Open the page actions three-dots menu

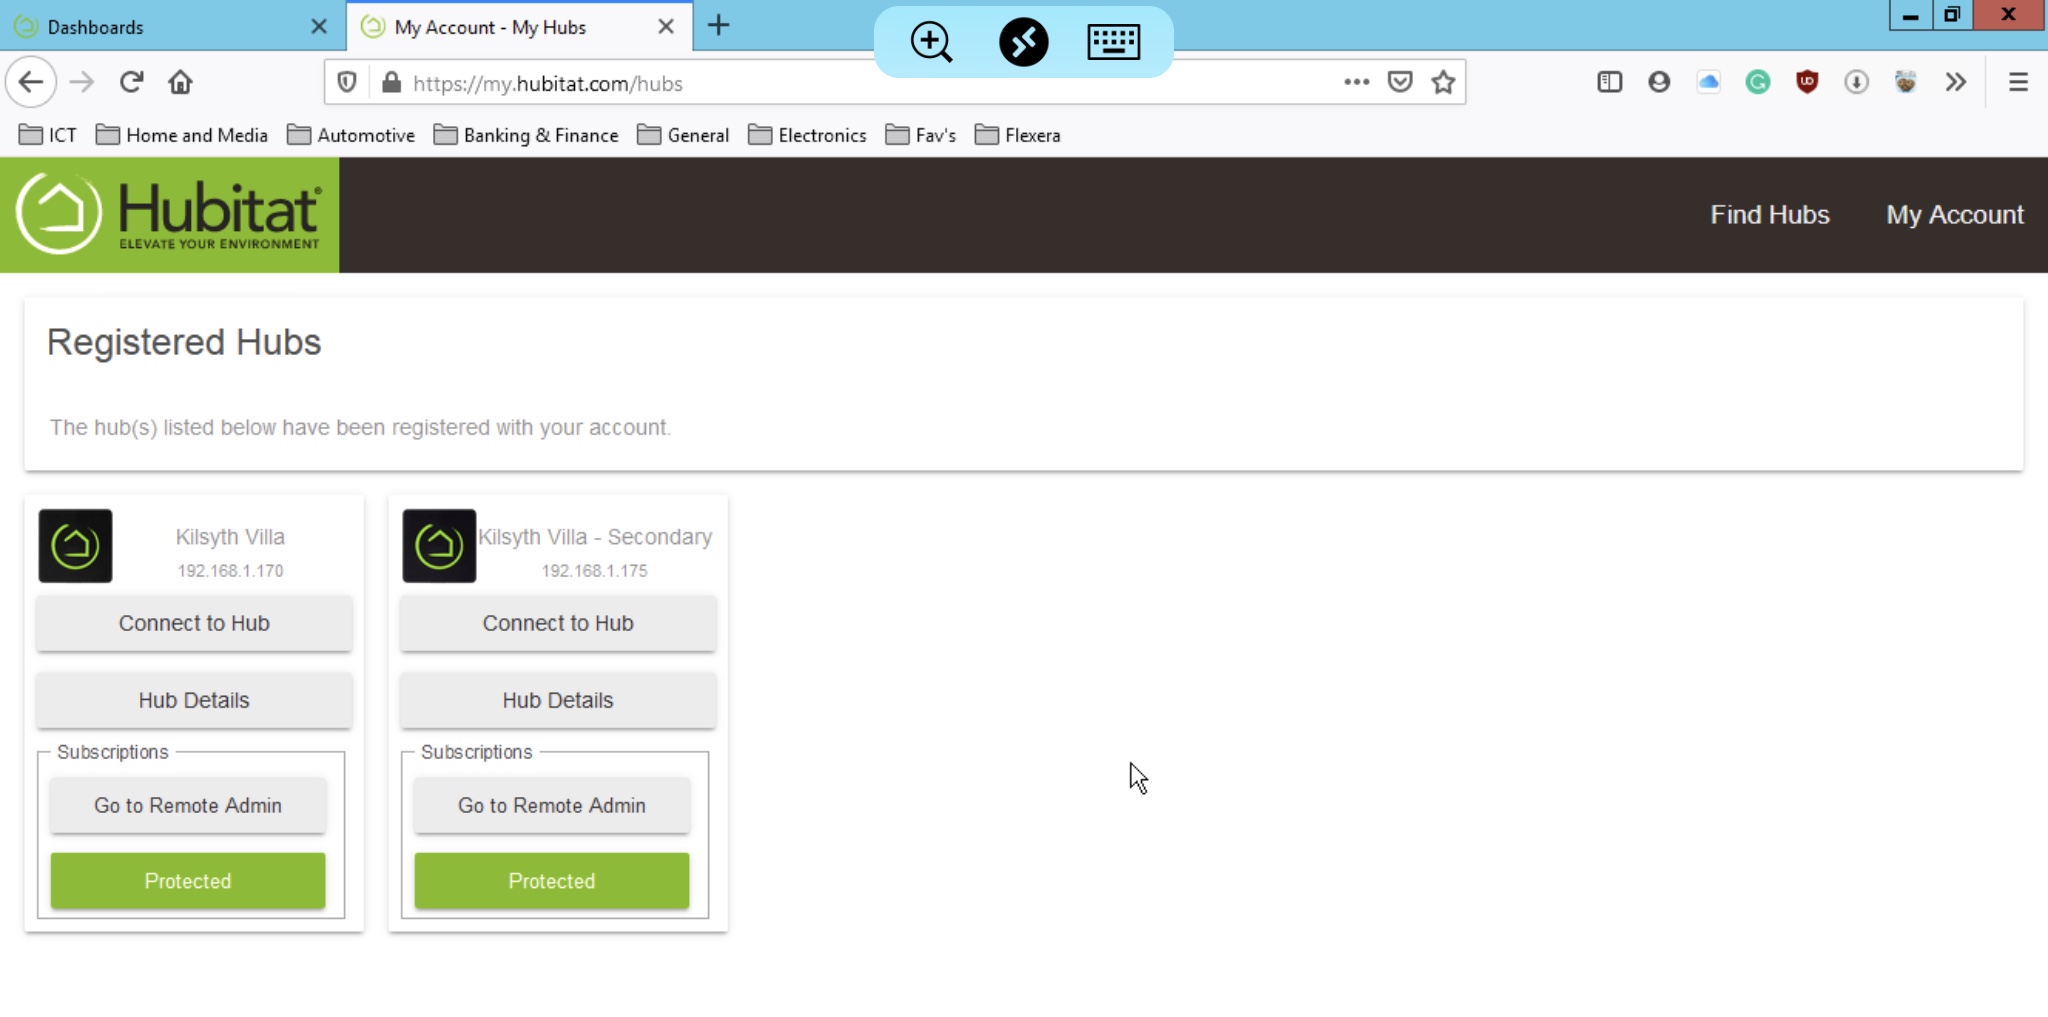pyautogui.click(x=1356, y=82)
